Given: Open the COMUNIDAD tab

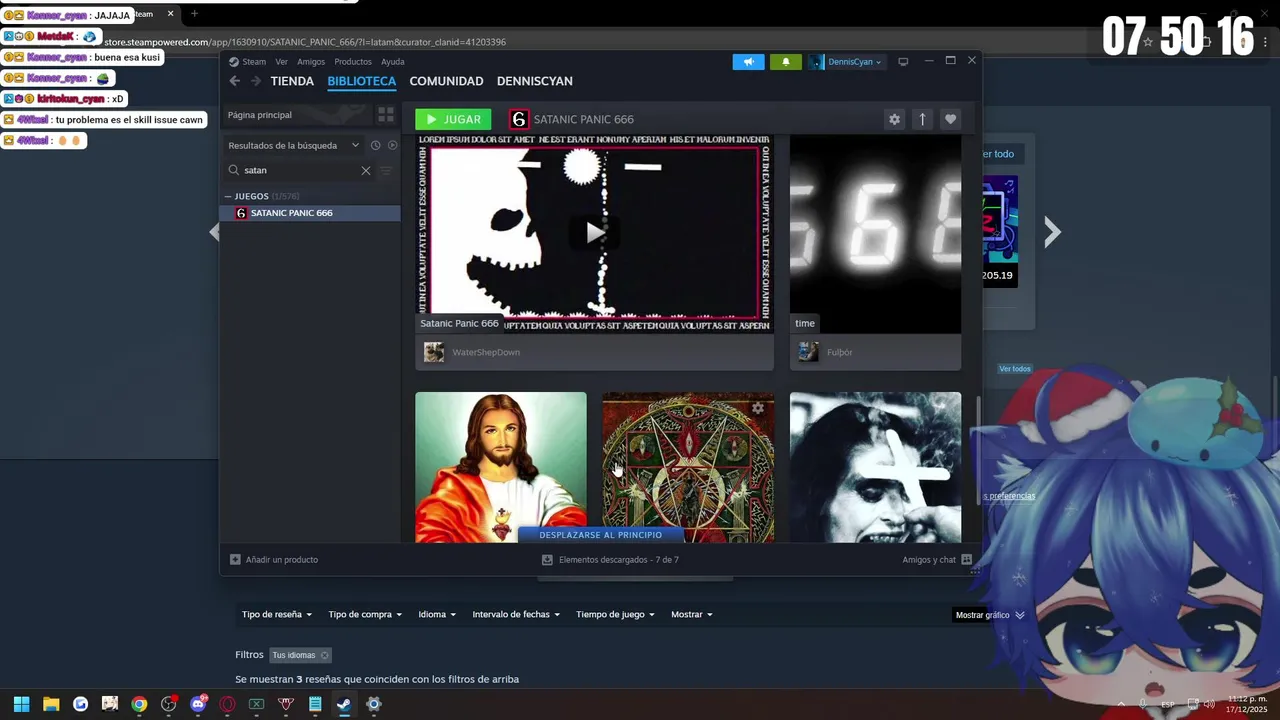Looking at the screenshot, I should click(446, 81).
